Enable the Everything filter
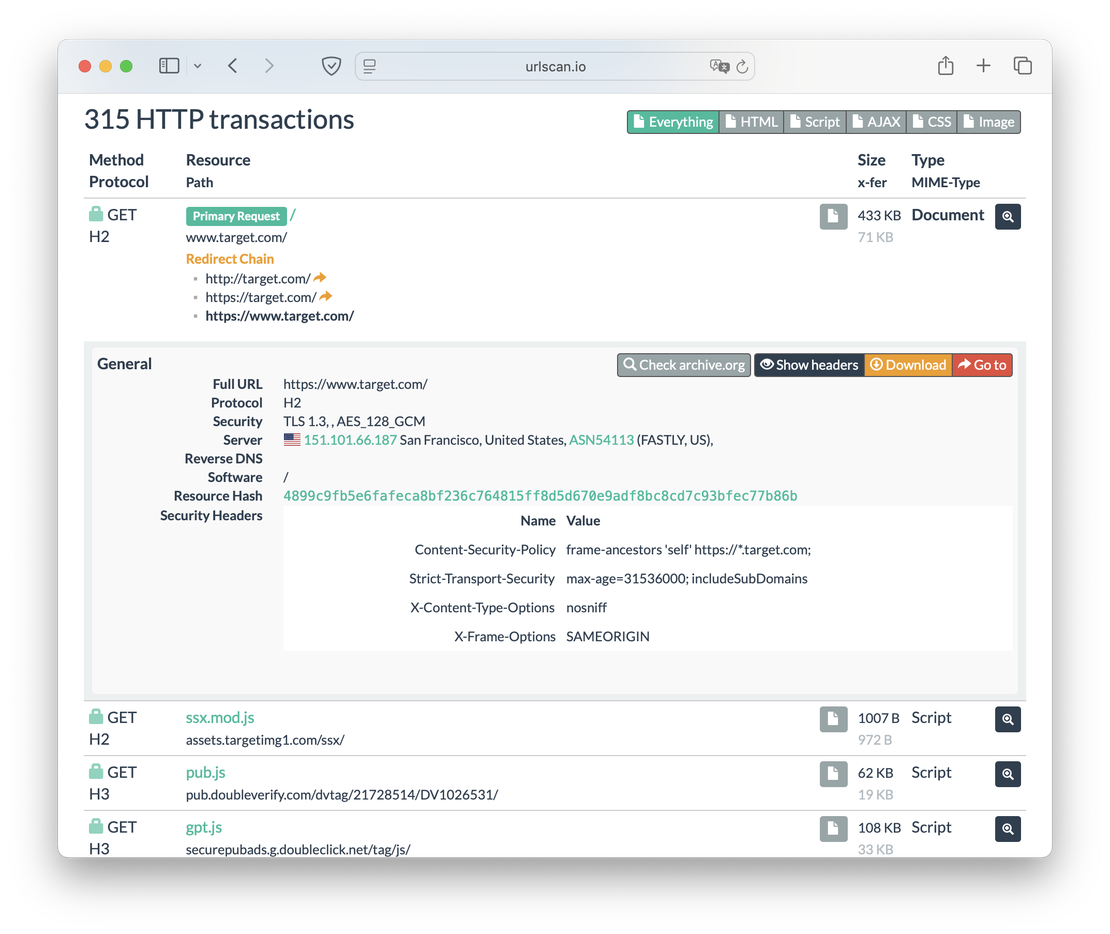1110x934 pixels. coord(672,122)
